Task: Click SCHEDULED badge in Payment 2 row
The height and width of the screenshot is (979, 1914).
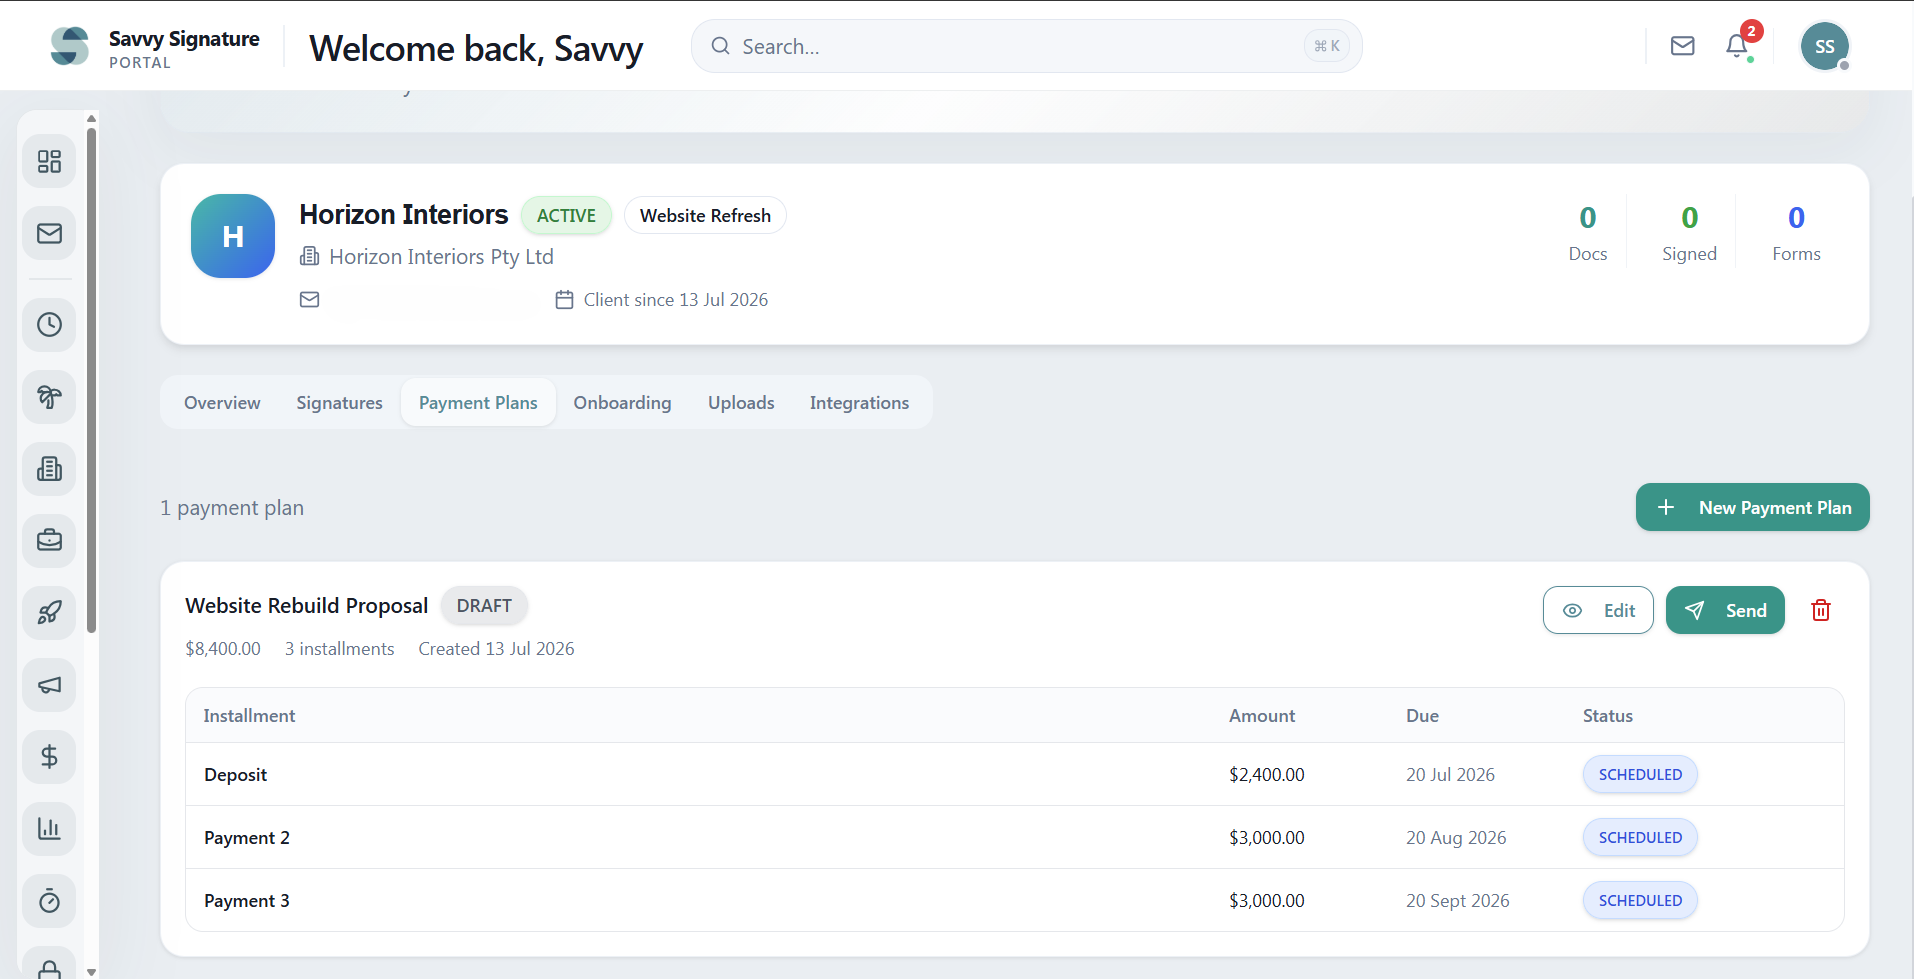Action: point(1640,838)
